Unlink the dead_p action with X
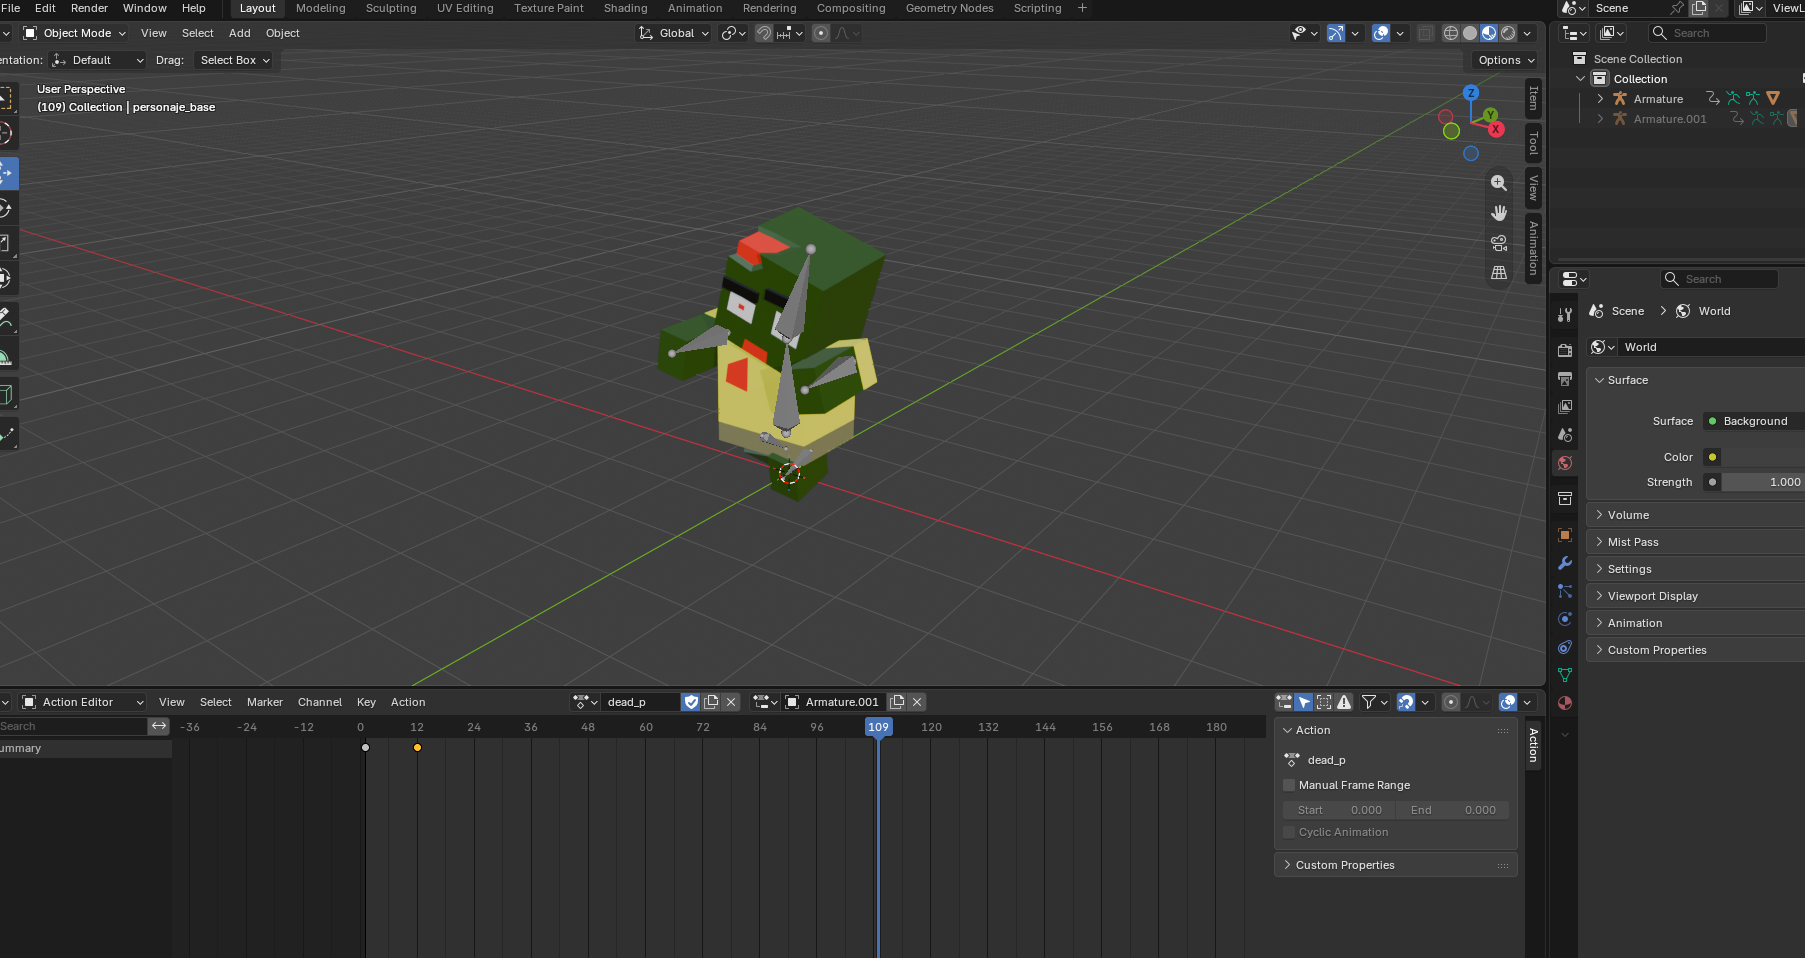 [731, 702]
